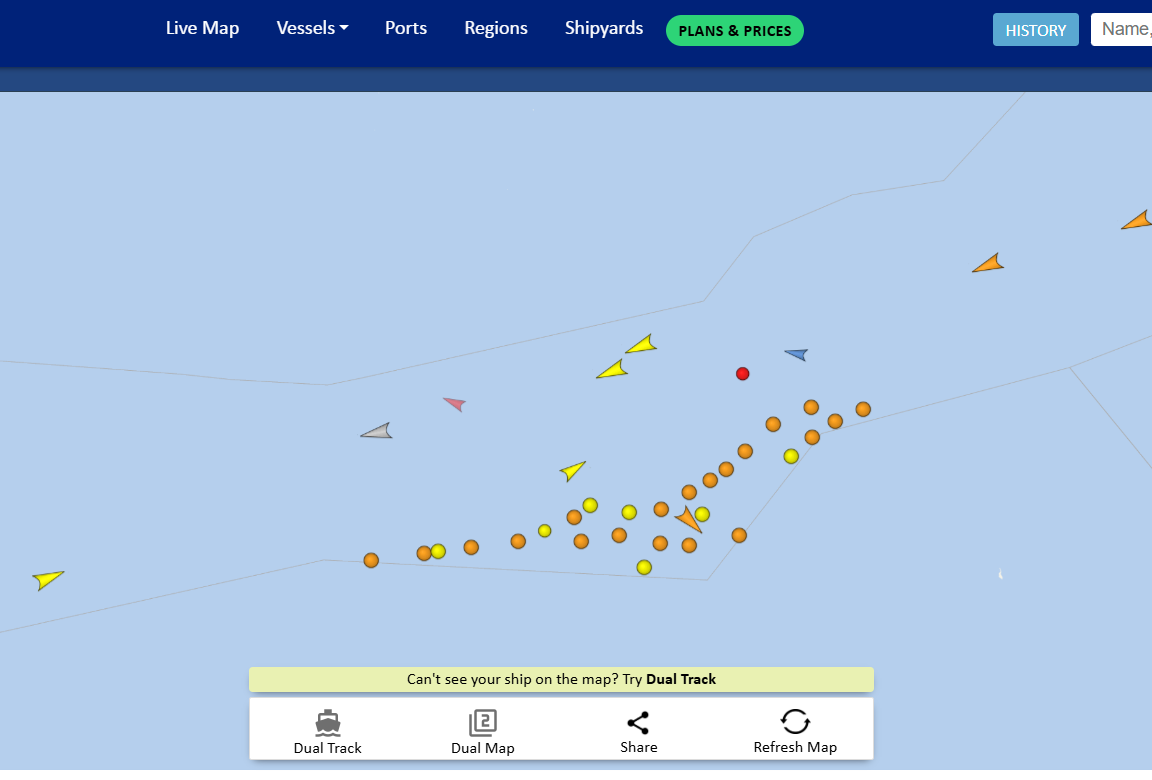Click the Dual Track link in yellow banner
This screenshot has height=780, width=1152.
point(680,679)
